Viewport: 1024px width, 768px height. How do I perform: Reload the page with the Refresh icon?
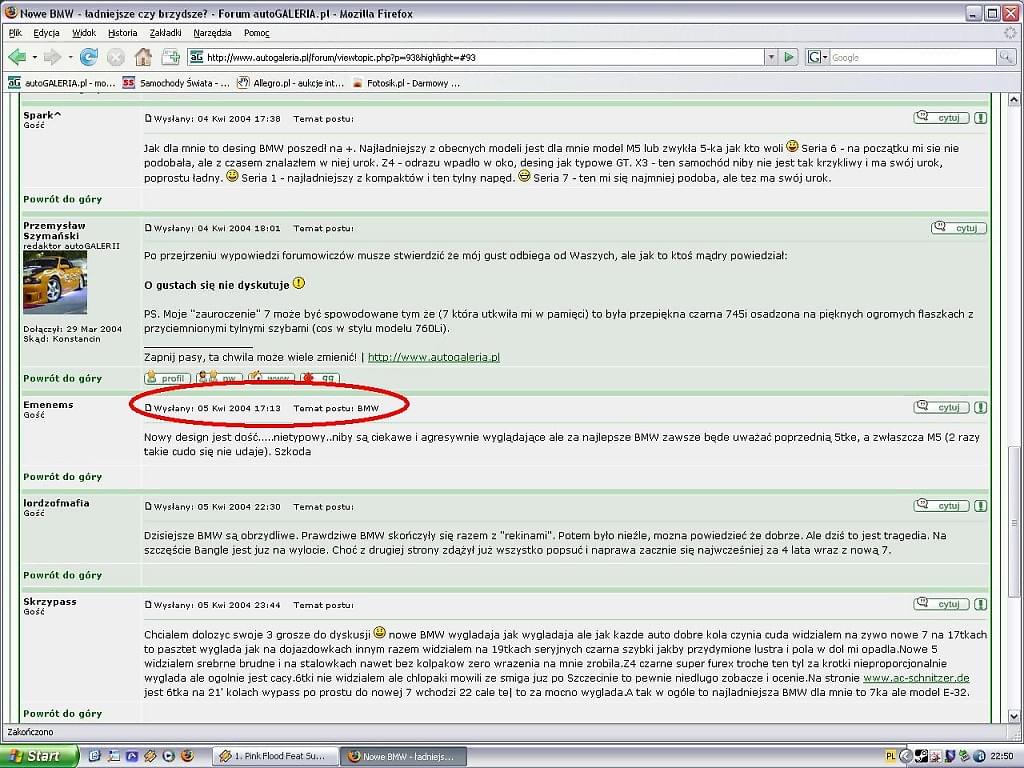pos(89,57)
